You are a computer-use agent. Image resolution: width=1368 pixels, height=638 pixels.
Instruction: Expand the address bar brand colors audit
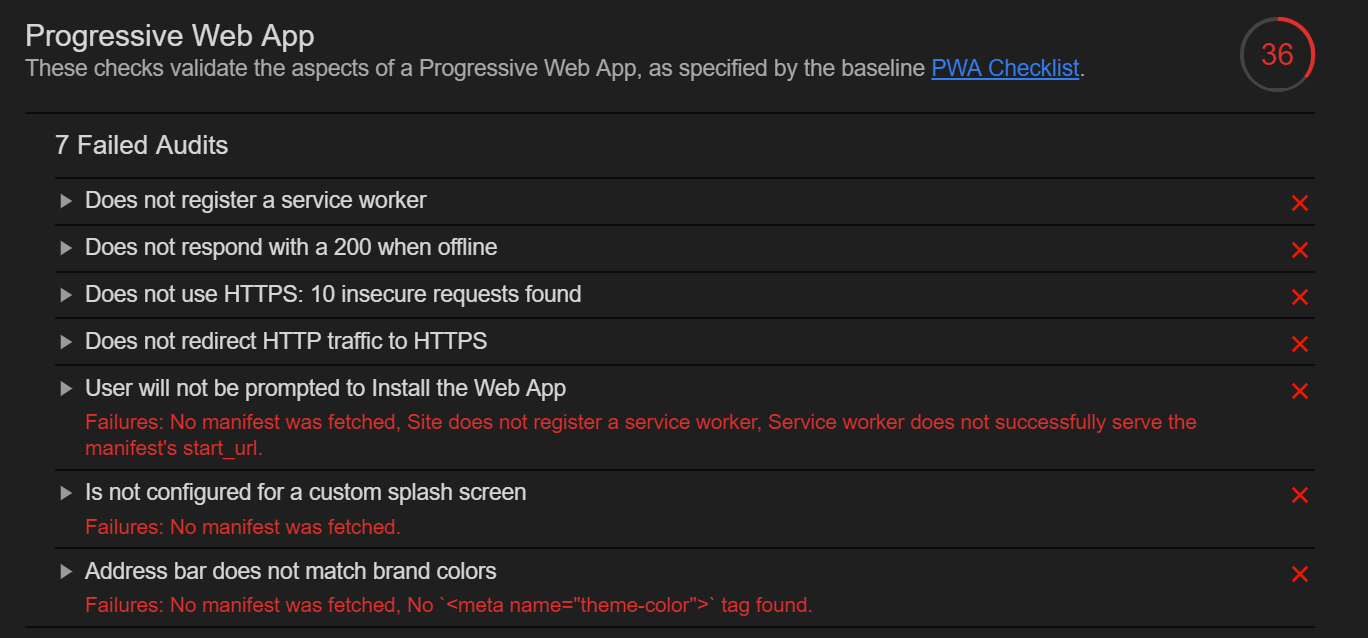(x=66, y=571)
